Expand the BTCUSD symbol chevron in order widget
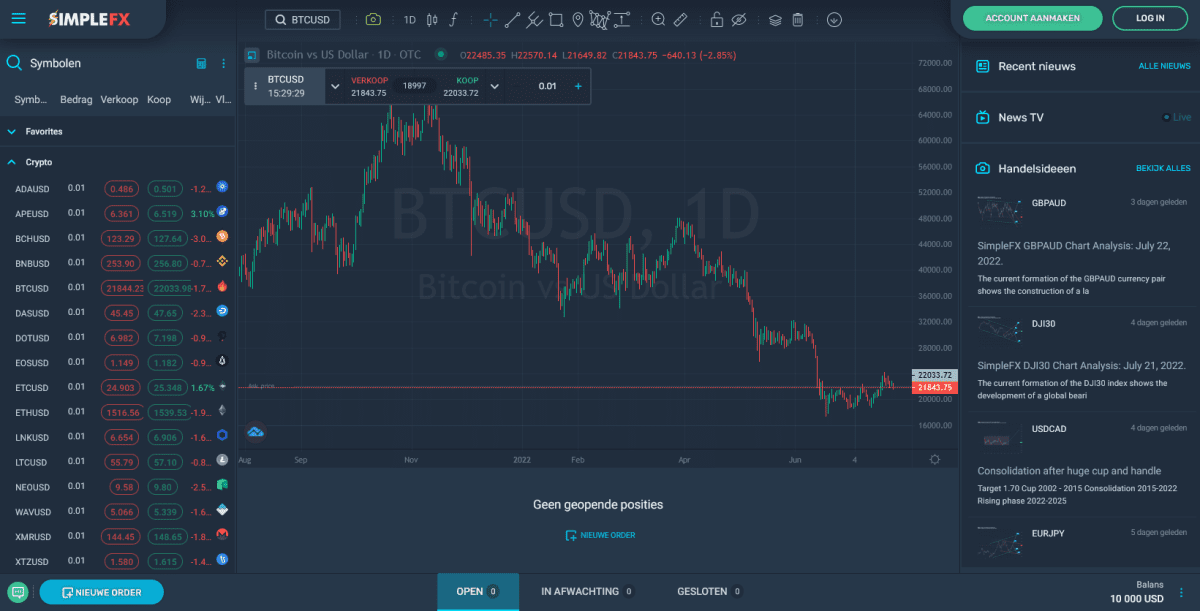 click(335, 86)
